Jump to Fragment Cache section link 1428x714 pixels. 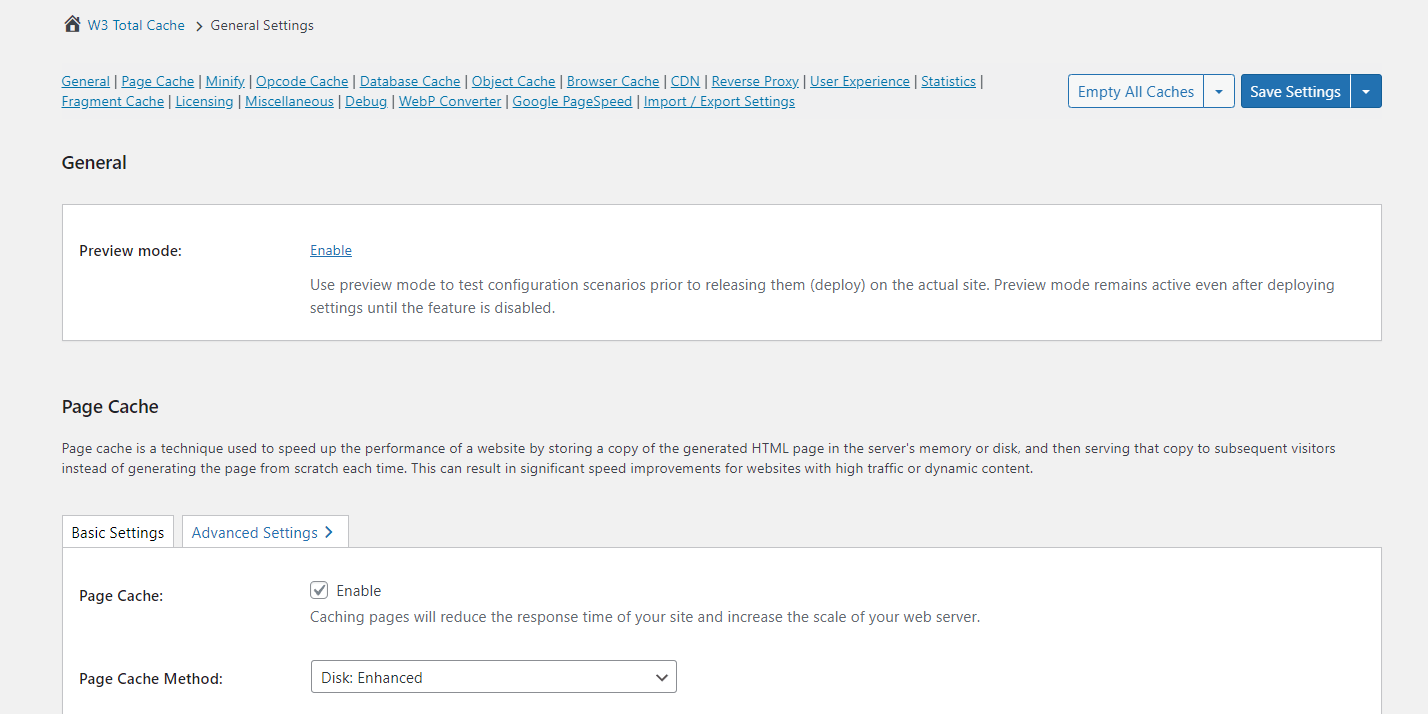click(113, 101)
